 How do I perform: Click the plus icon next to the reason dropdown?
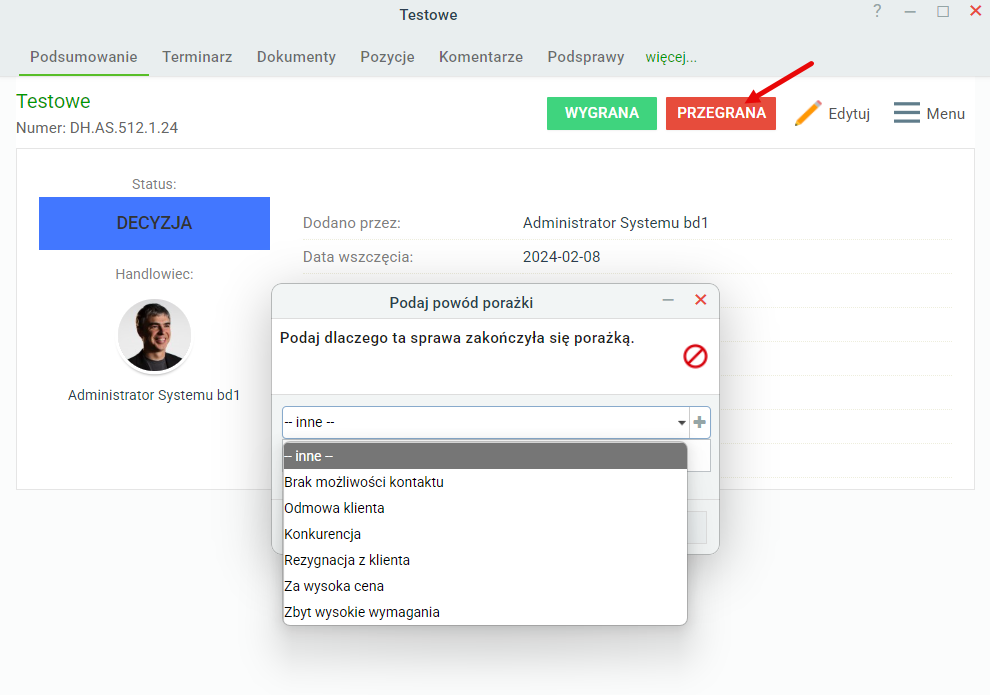coord(700,422)
